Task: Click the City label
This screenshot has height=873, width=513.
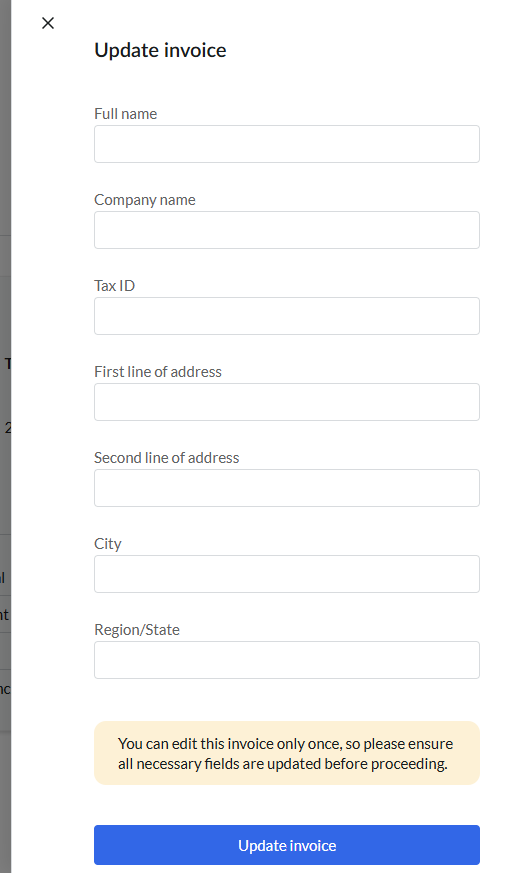Action: 108,544
